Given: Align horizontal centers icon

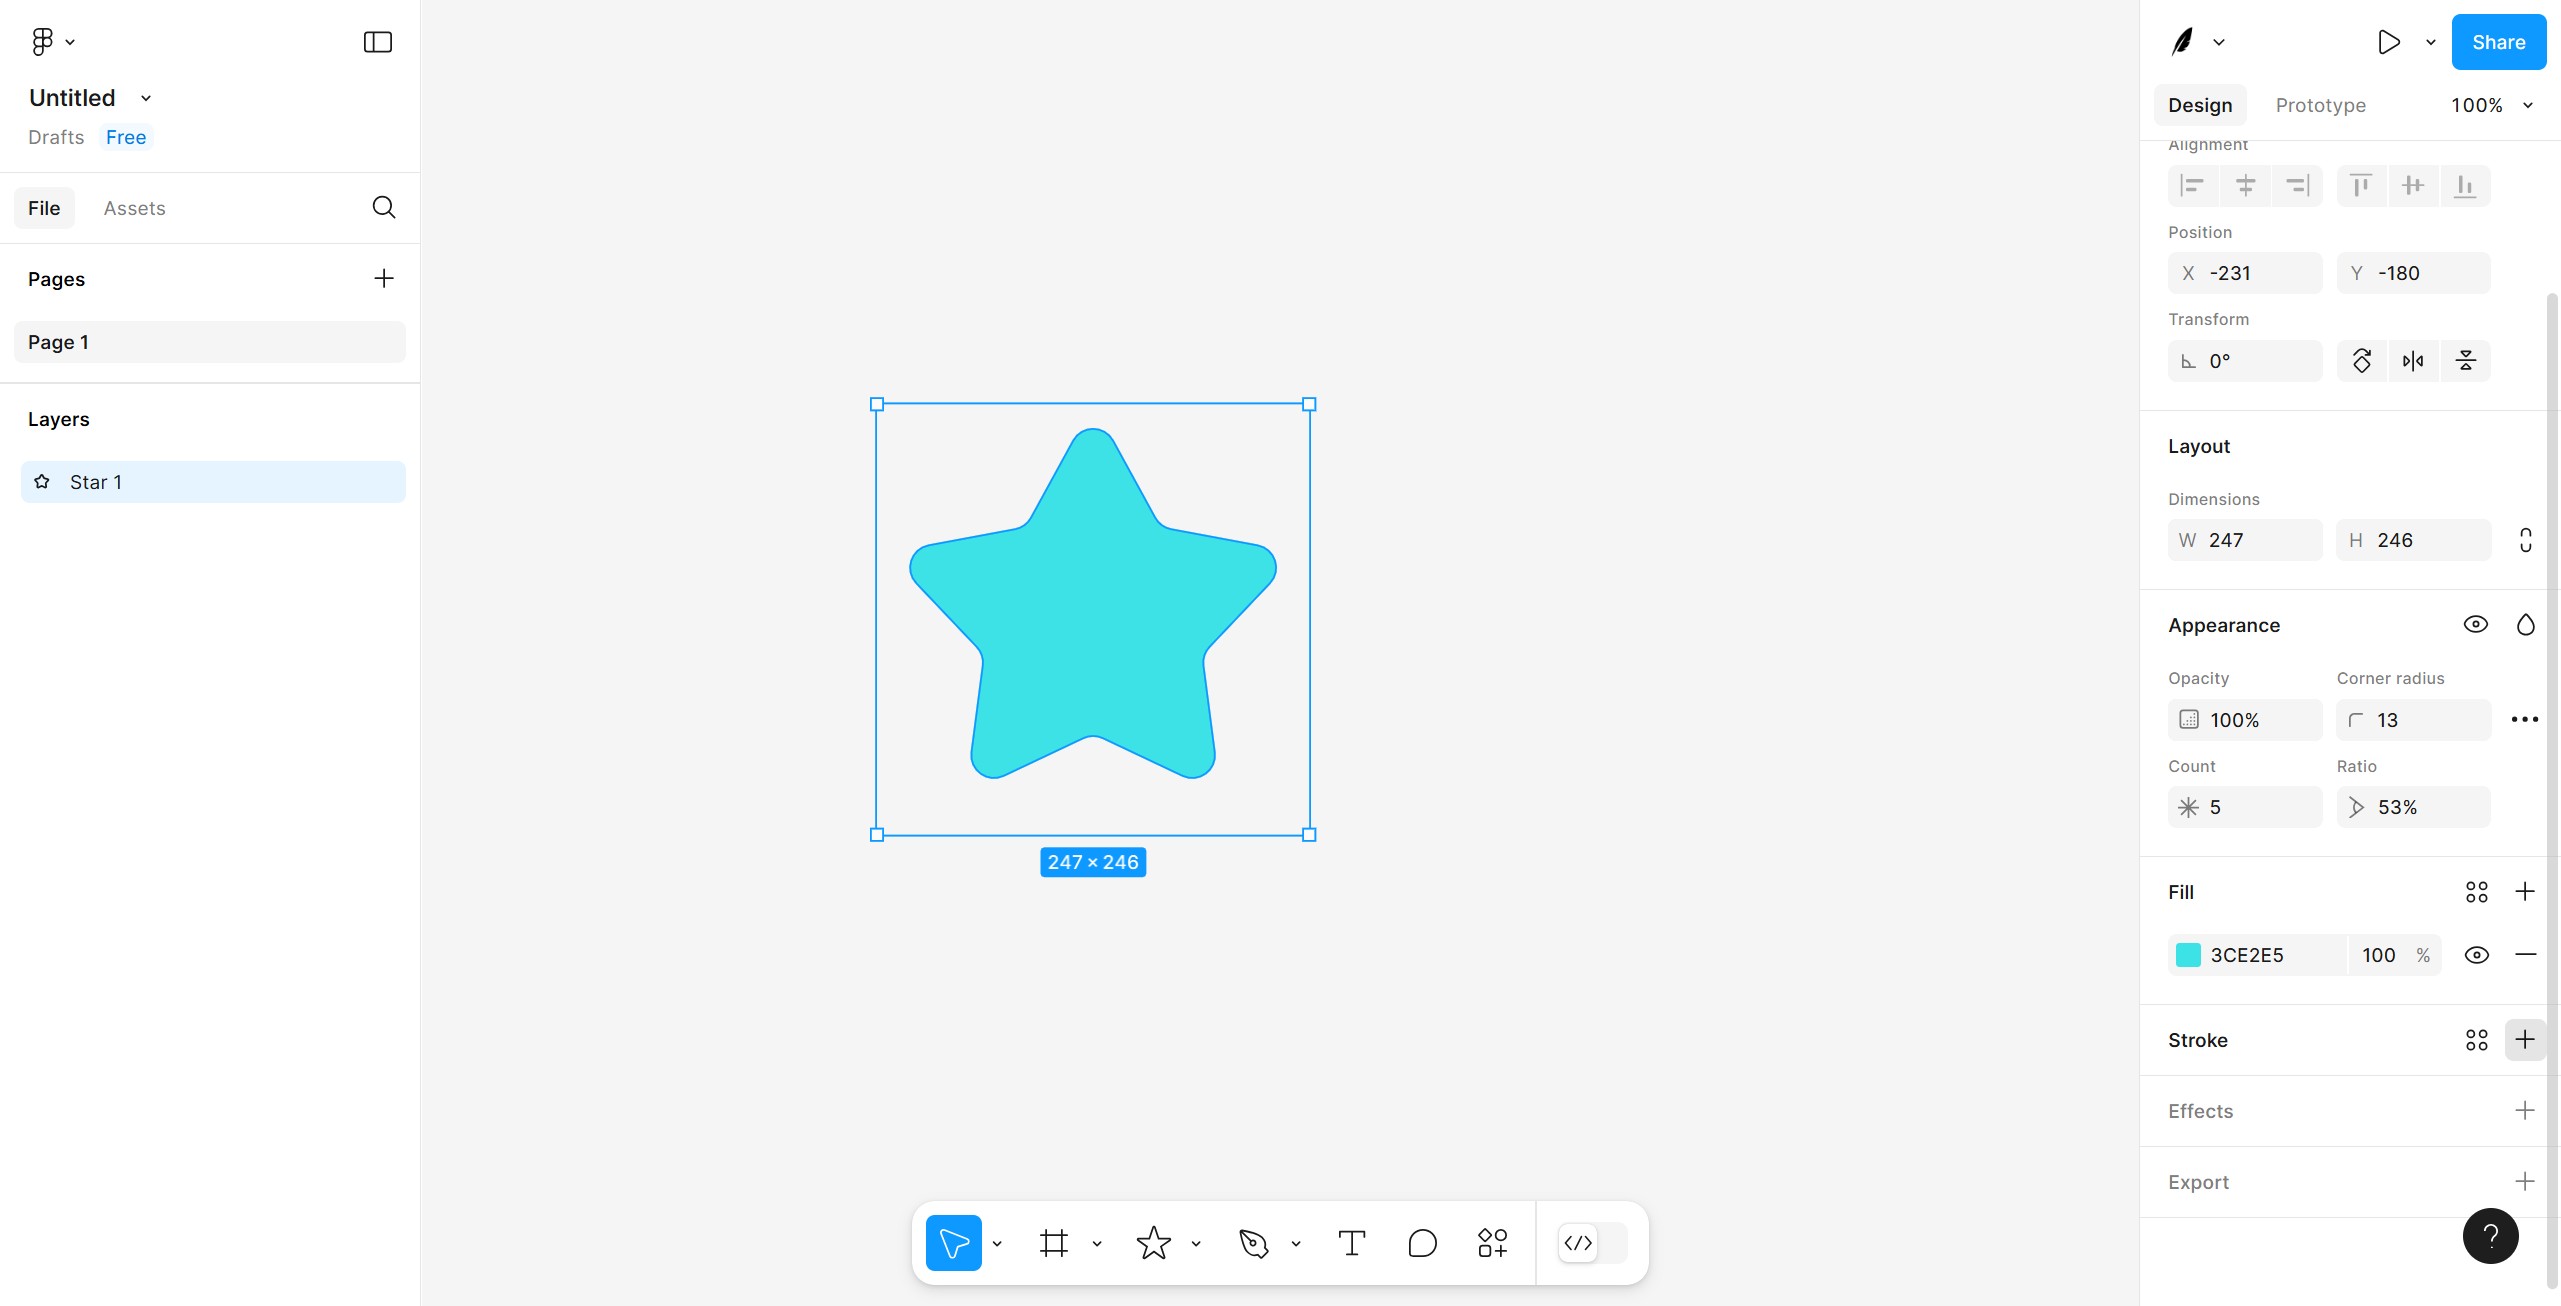Looking at the screenshot, I should 2245,186.
